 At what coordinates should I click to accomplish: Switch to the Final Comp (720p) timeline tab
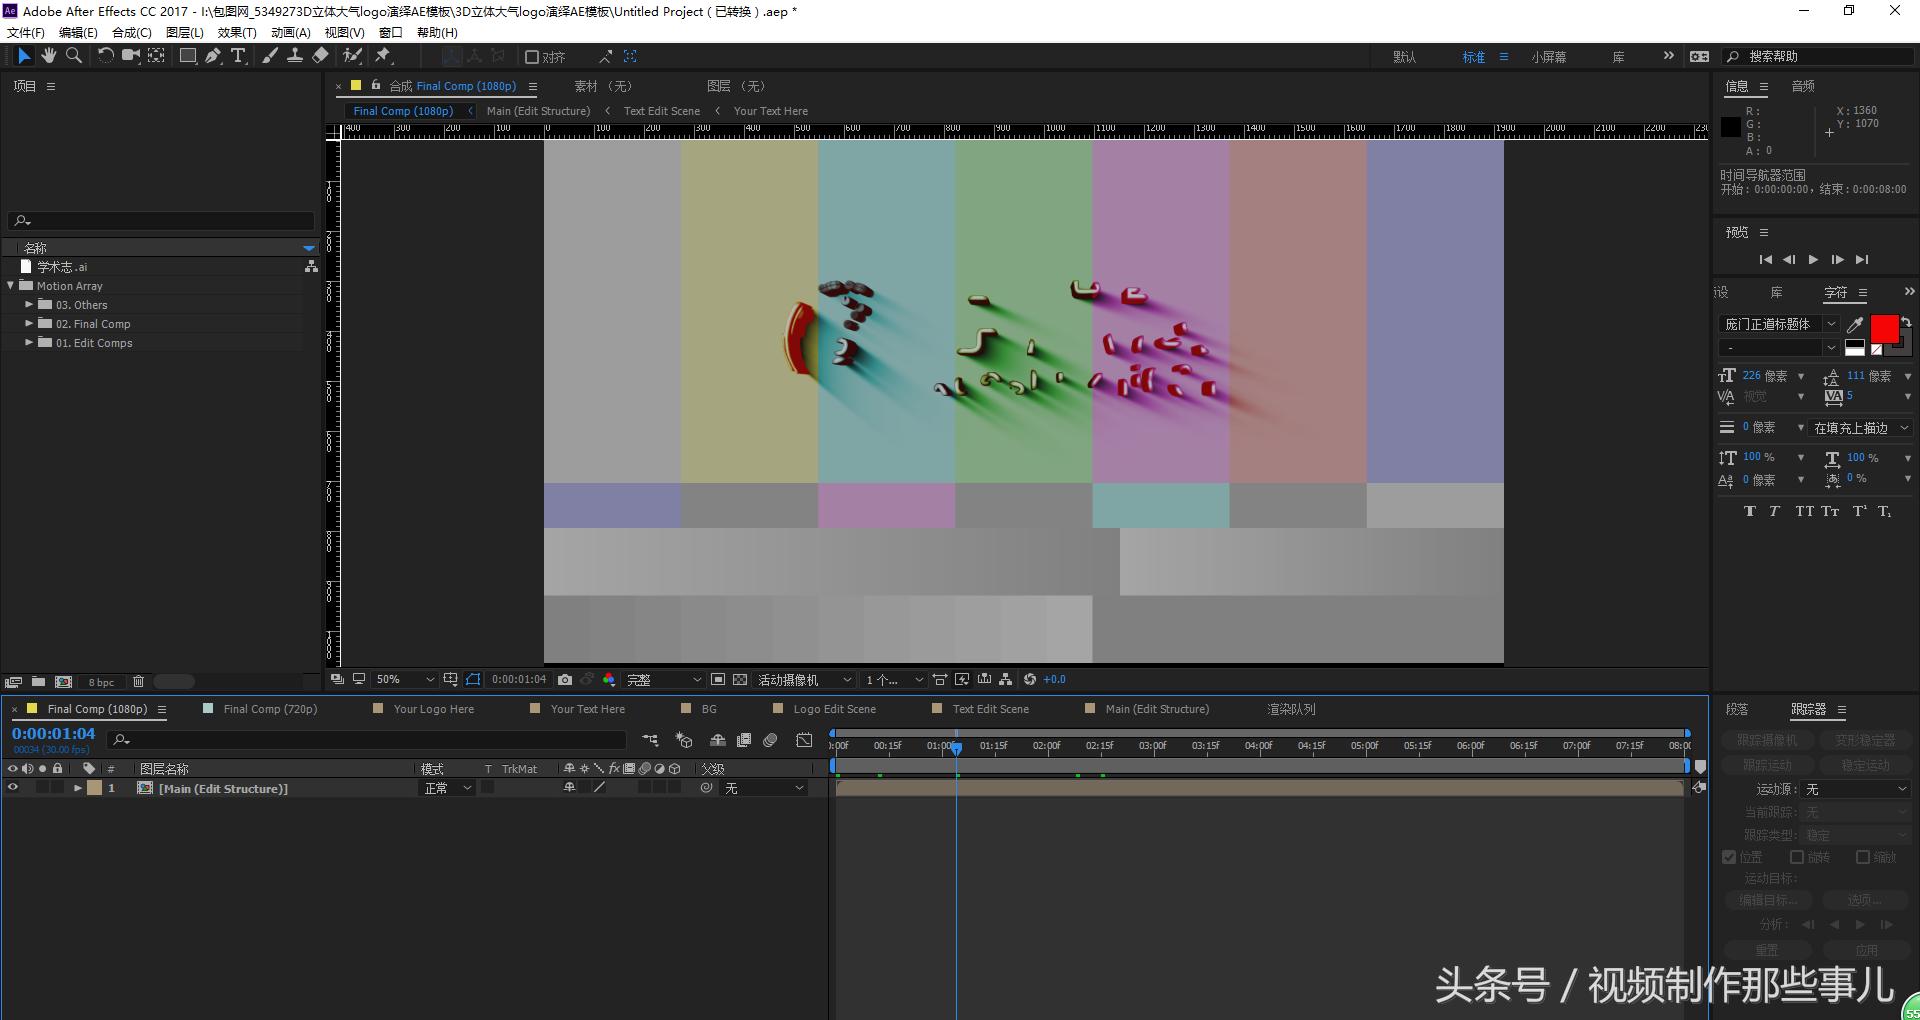click(x=270, y=709)
